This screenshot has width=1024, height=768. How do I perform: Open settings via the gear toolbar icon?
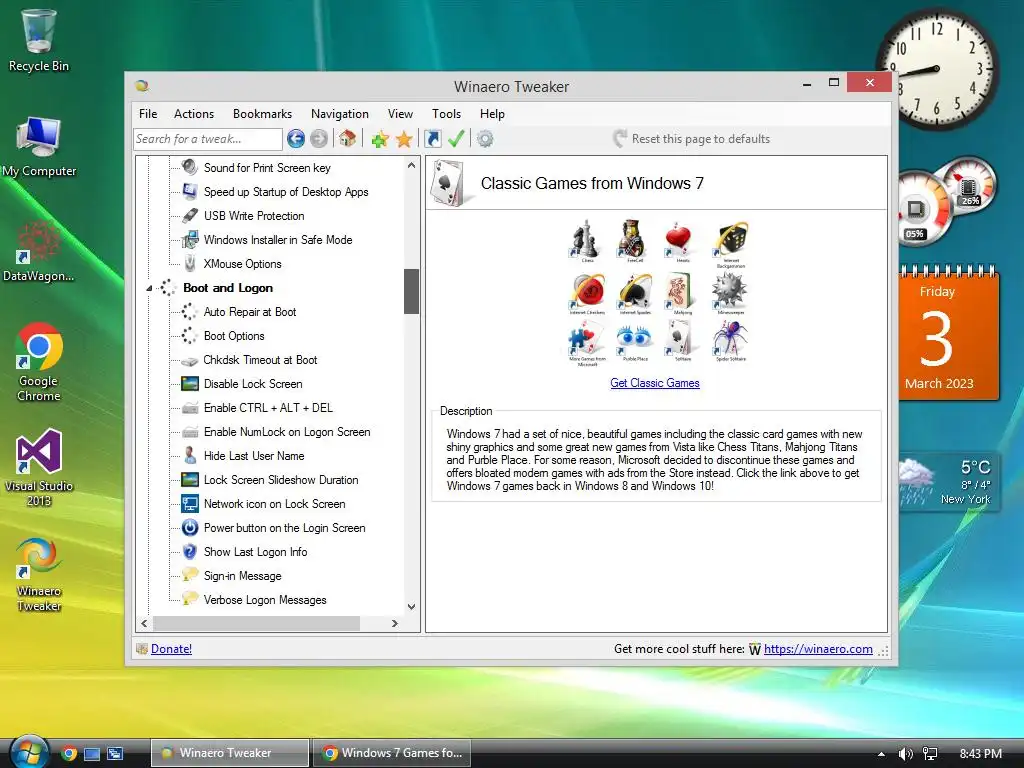(485, 138)
